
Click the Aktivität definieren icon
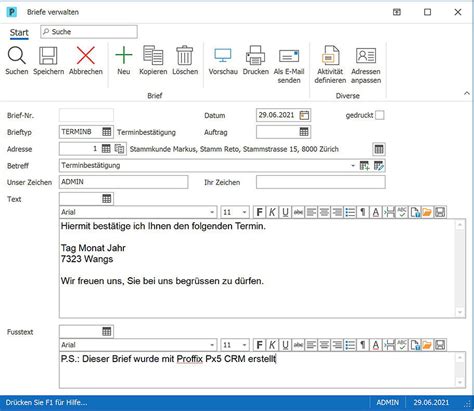click(330, 56)
